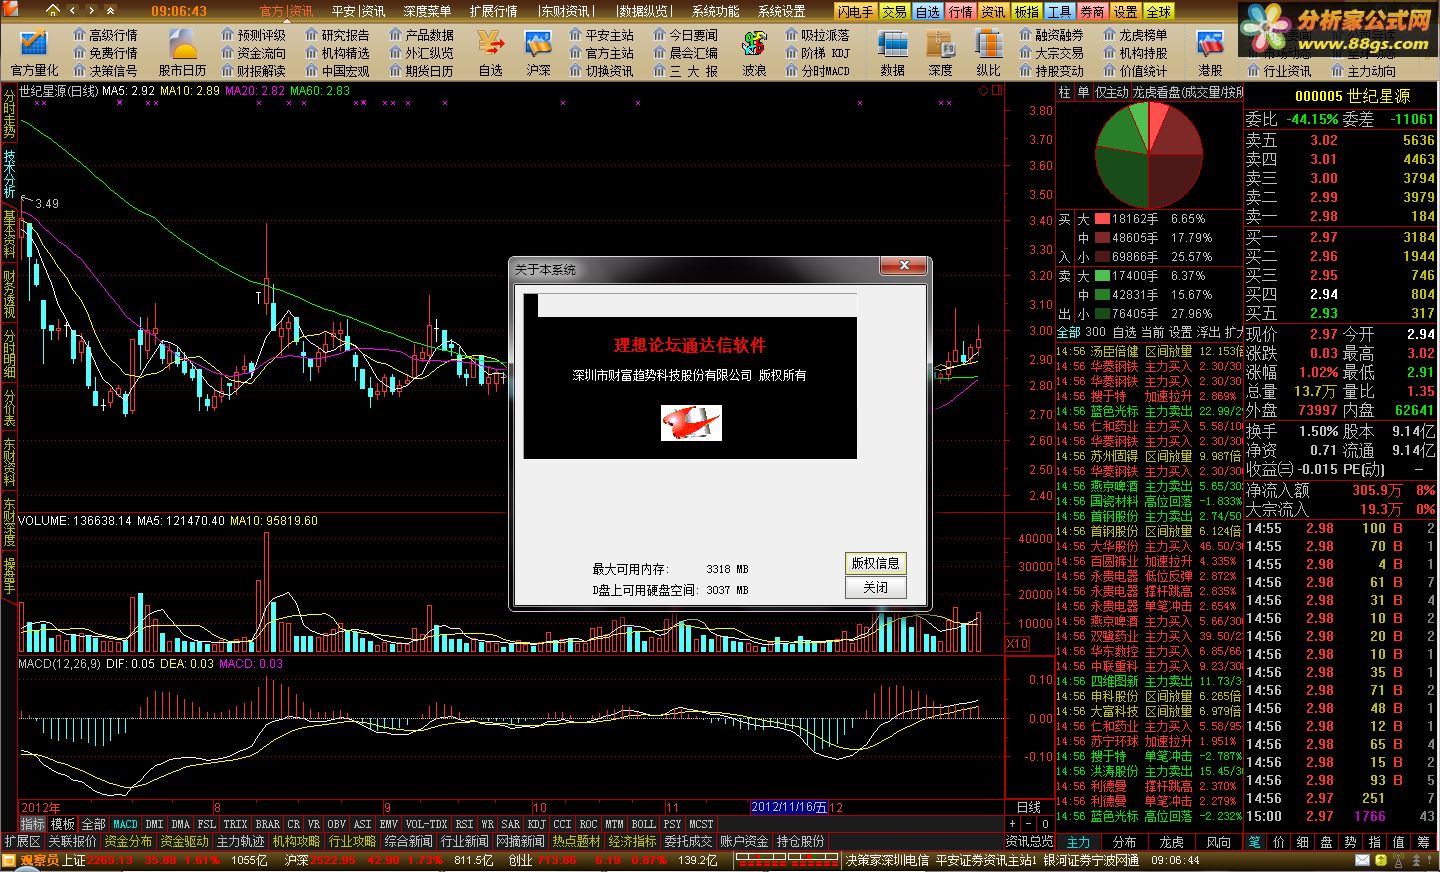Image resolution: width=1440 pixels, height=872 pixels.
Task: Open the 官方量化 toolbar icon
Action: (x=34, y=52)
